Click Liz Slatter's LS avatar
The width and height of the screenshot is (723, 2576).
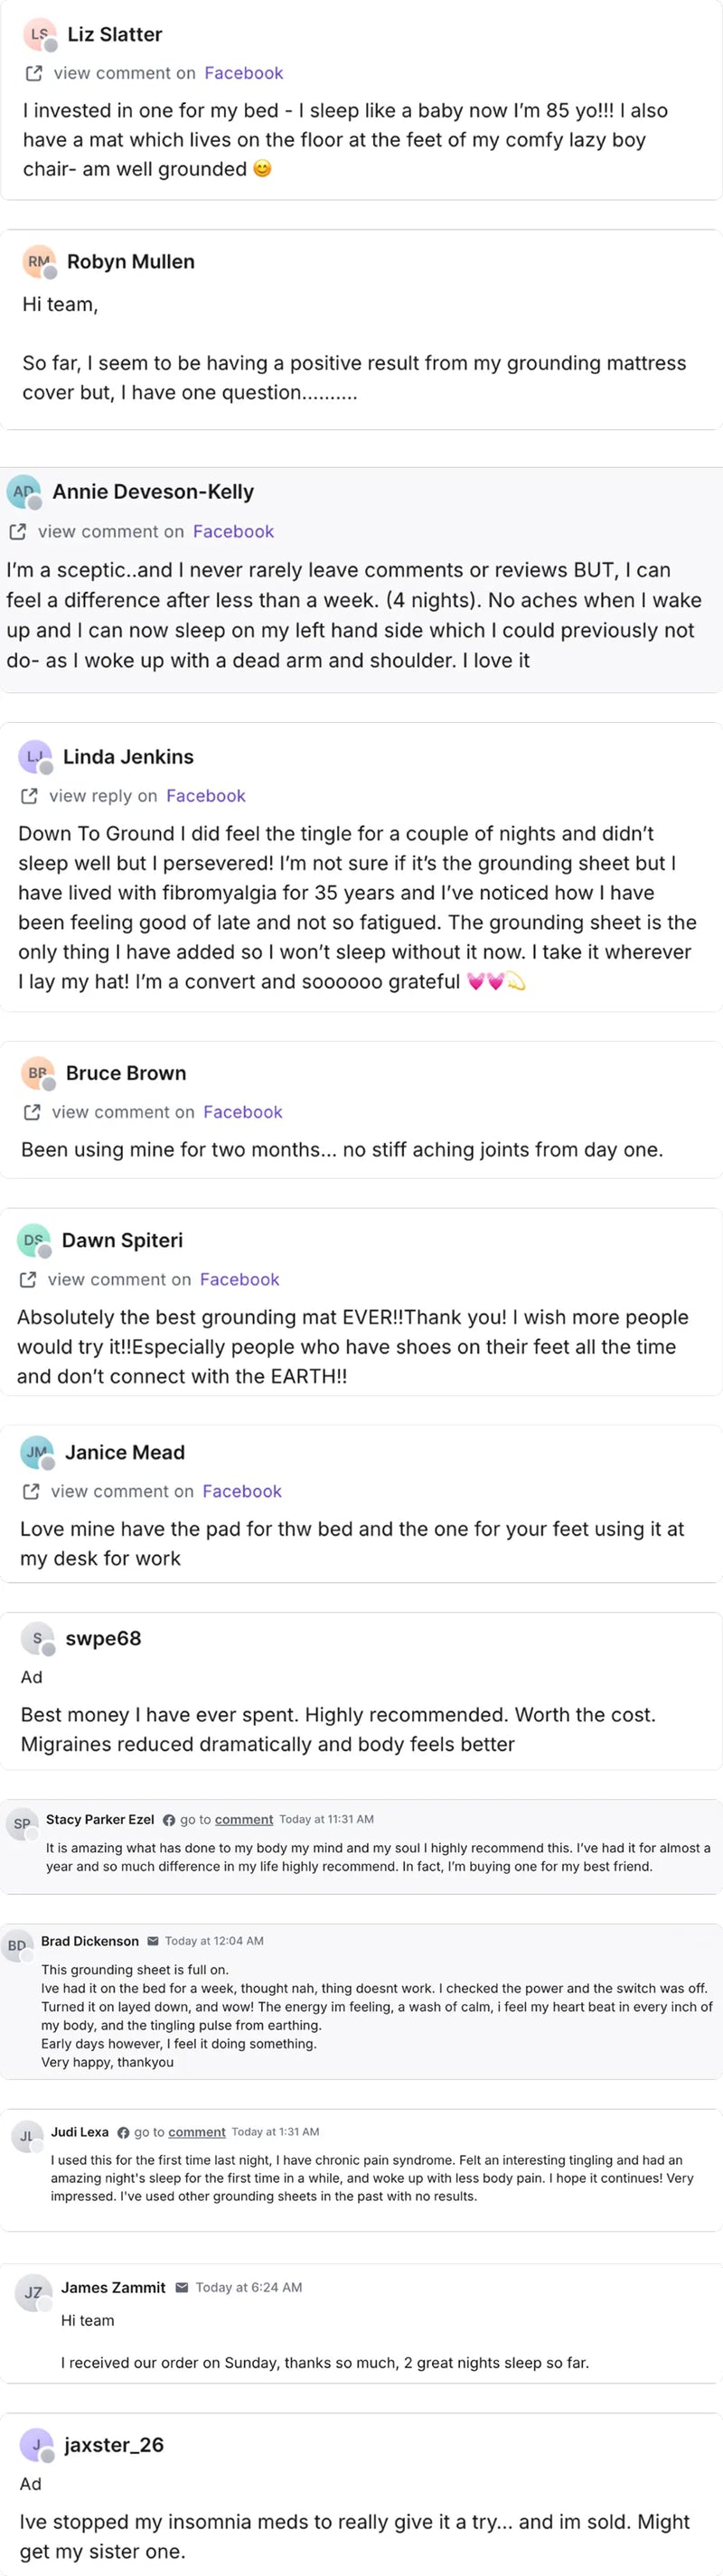[40, 34]
